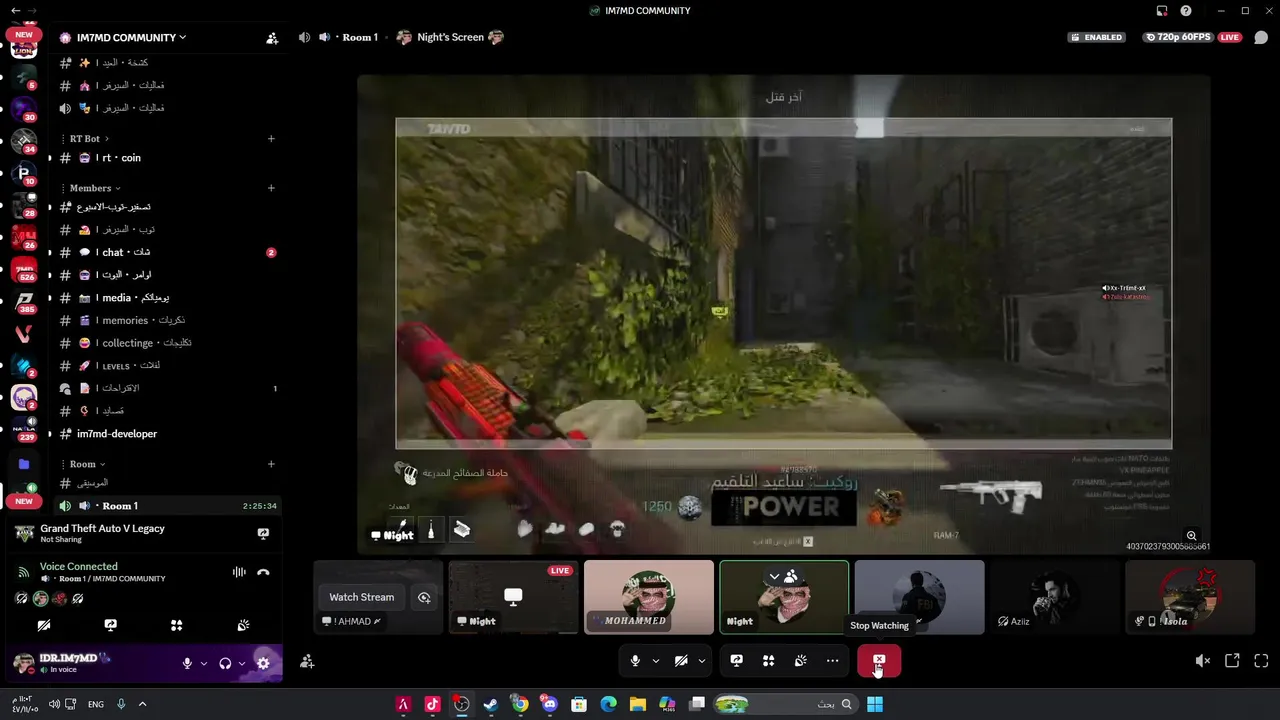Image resolution: width=1280 pixels, height=720 pixels.
Task: Mute stream volume icon at bottom right
Action: click(1203, 661)
